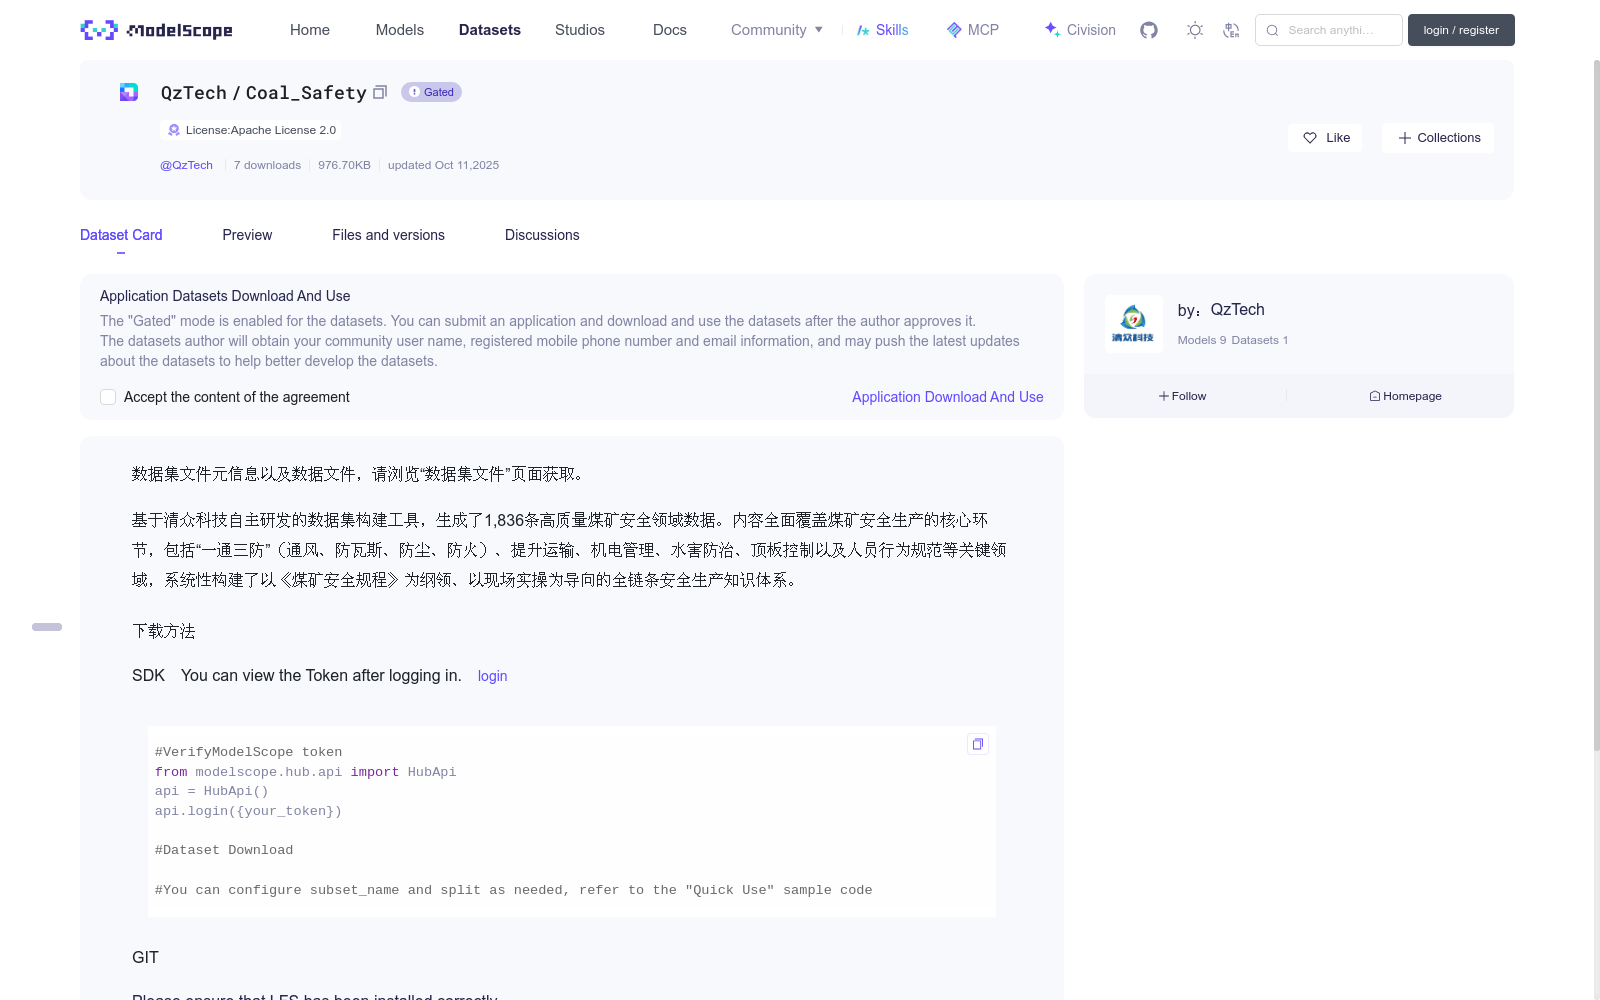Click the login link beside SDK
The width and height of the screenshot is (1600, 1000).
pos(492,676)
